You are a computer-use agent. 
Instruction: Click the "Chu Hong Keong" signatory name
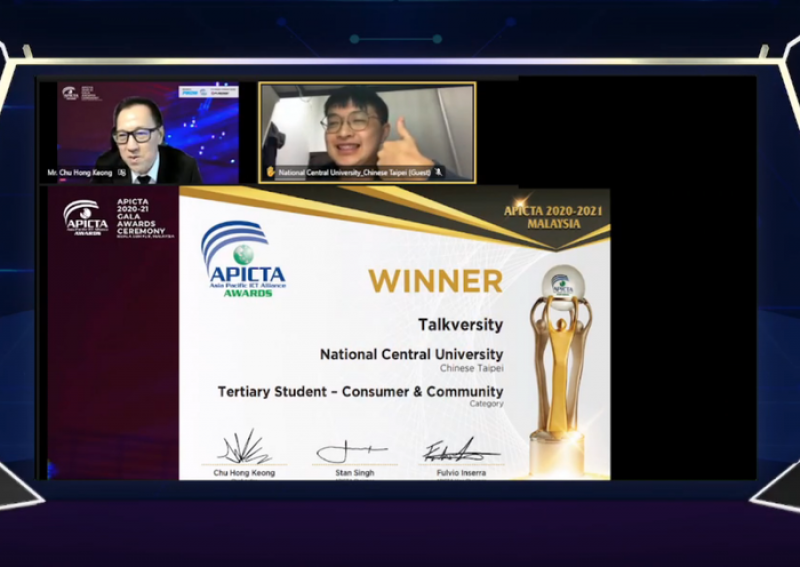244,473
